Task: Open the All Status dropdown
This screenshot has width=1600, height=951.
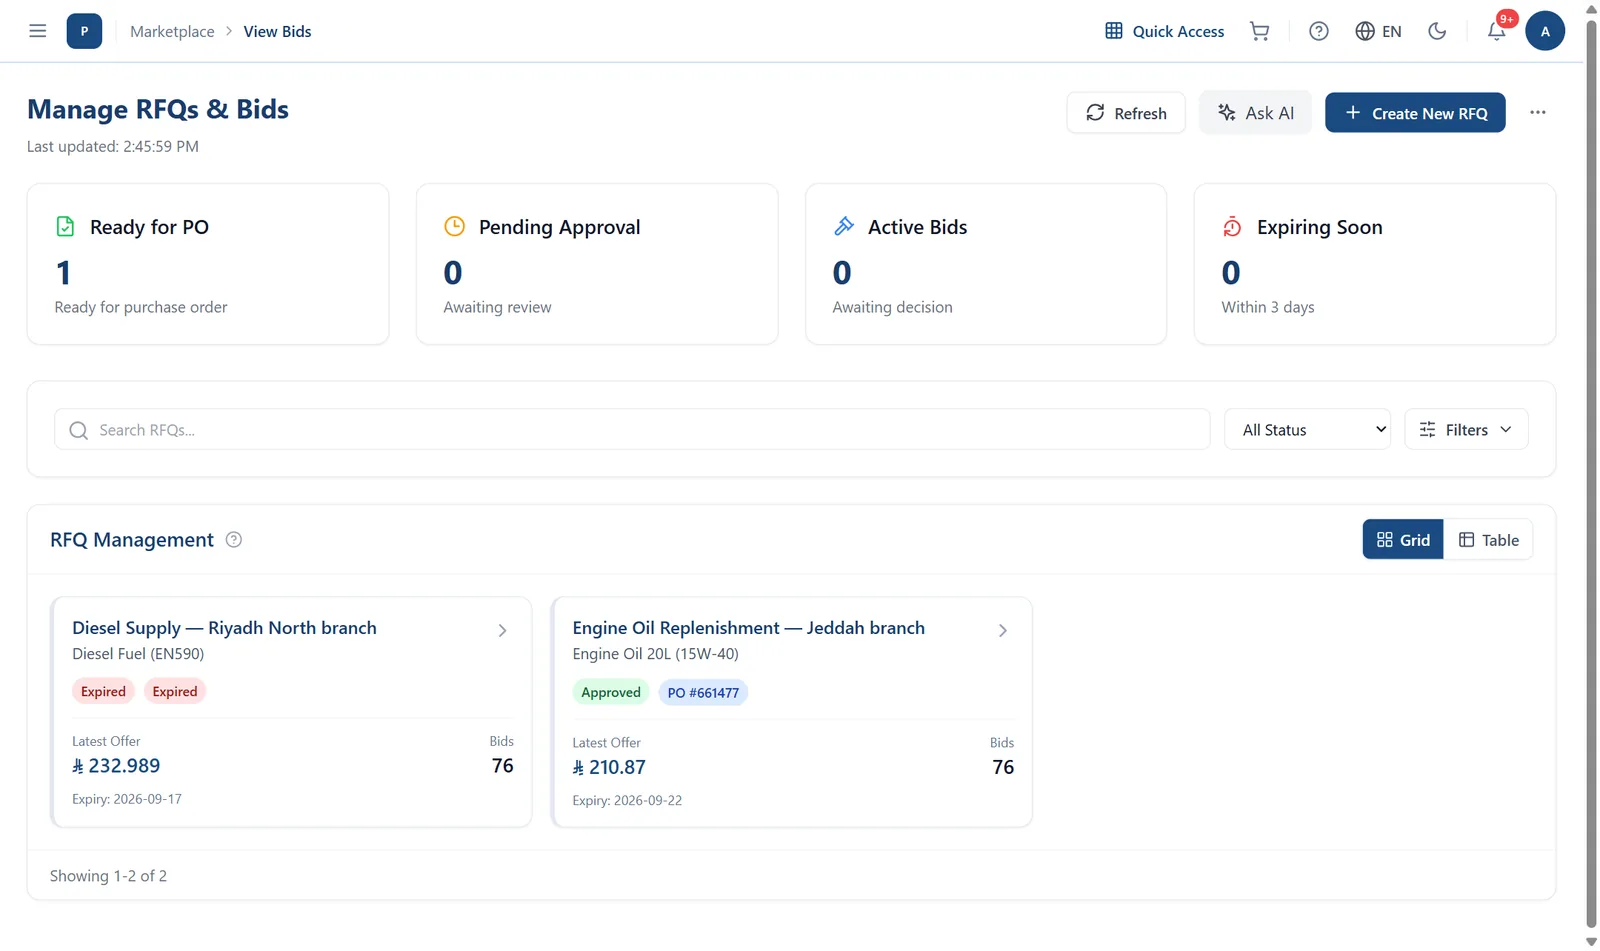Action: click(x=1308, y=429)
